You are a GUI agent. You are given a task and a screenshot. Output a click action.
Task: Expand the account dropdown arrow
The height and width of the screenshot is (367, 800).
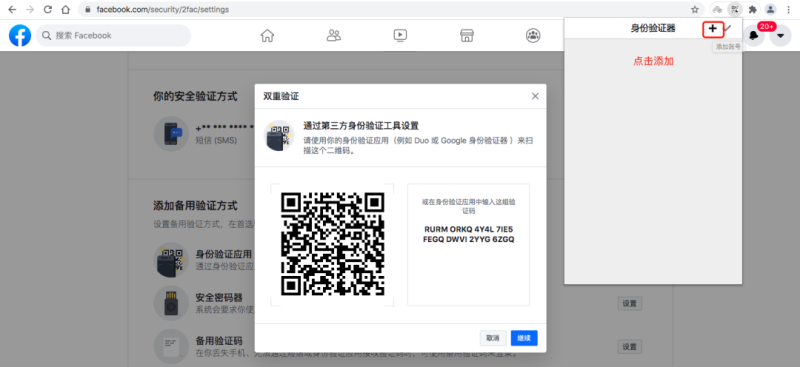(x=780, y=36)
